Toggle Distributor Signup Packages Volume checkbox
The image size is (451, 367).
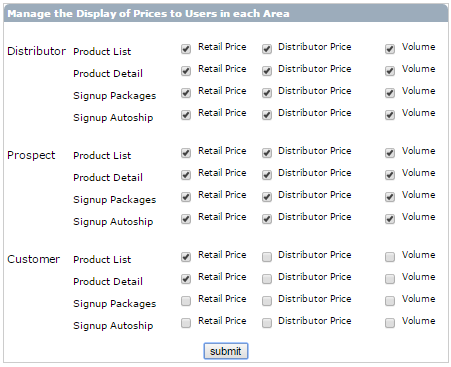[390, 93]
